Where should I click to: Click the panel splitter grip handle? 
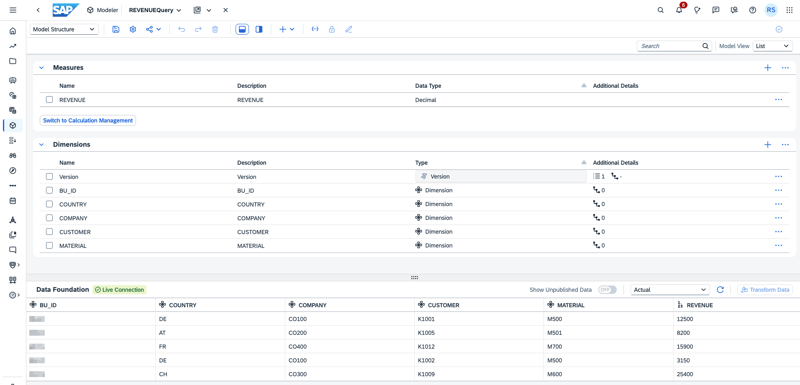click(414, 277)
